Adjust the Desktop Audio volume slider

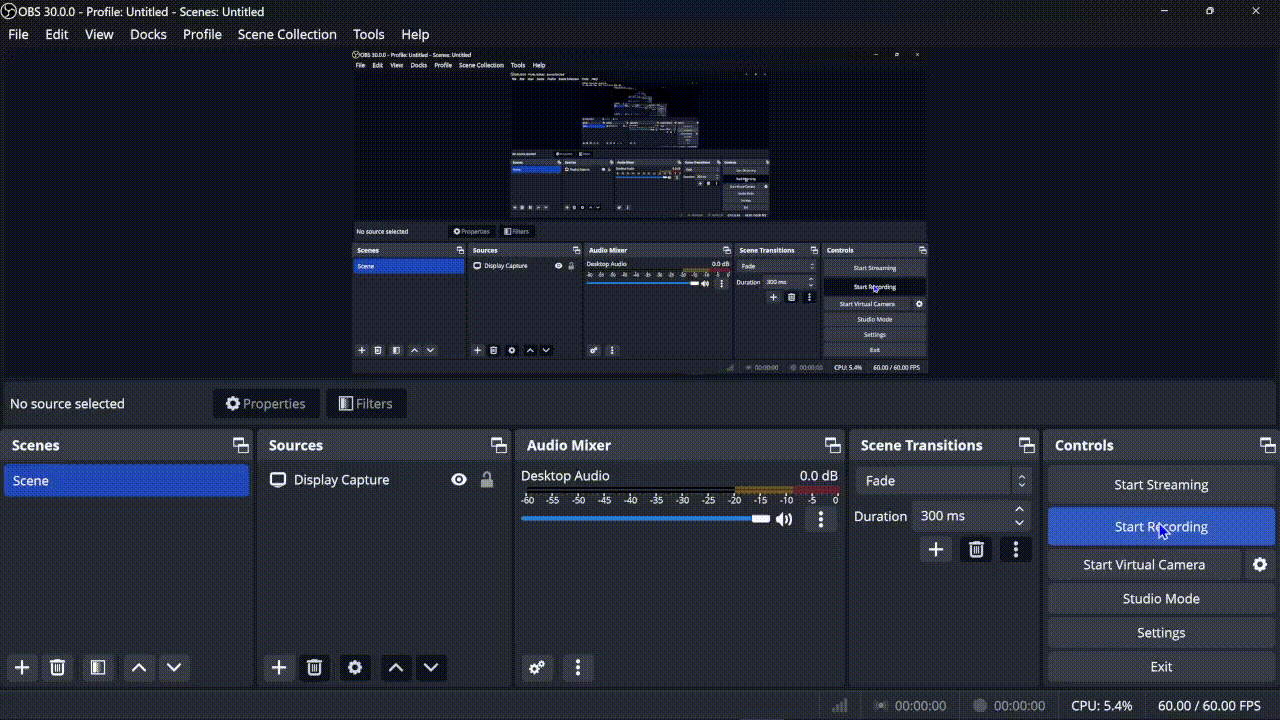(x=645, y=519)
